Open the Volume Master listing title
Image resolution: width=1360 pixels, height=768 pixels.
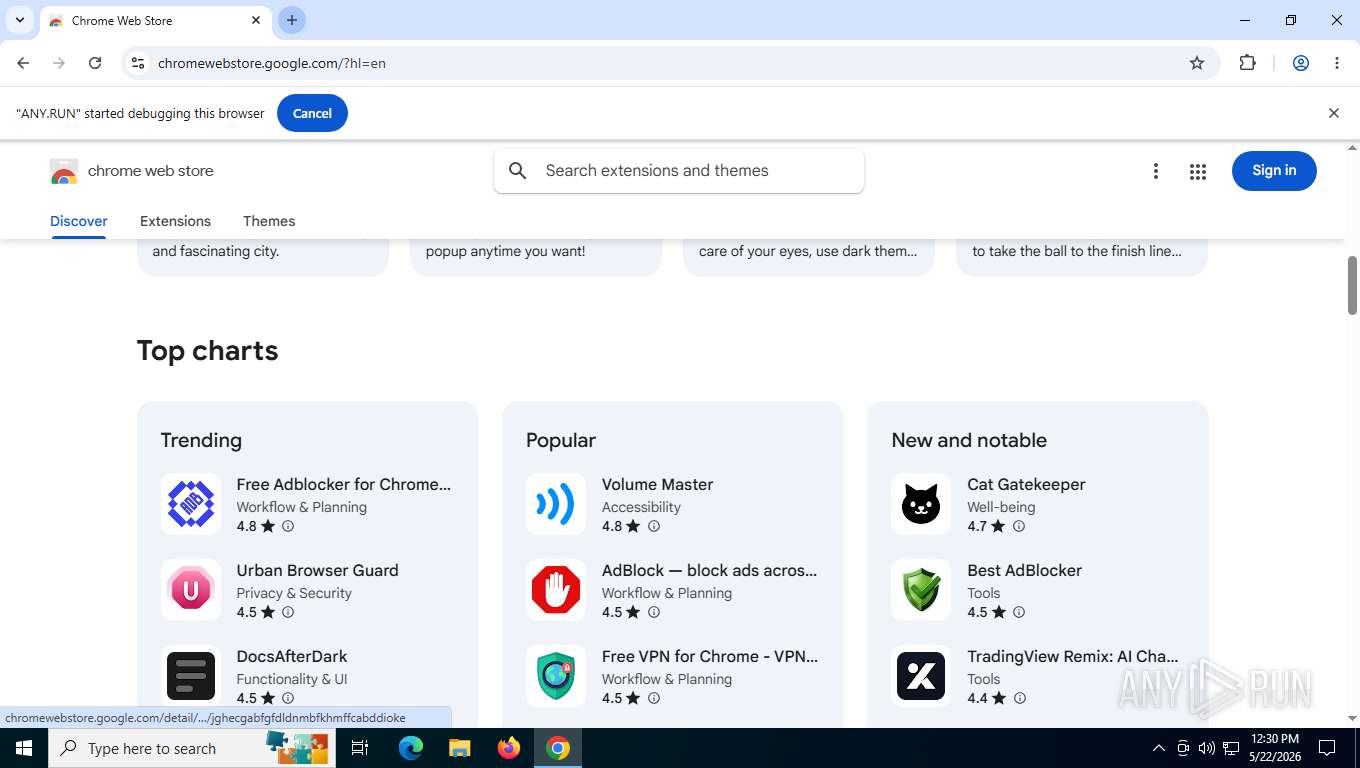pyautogui.click(x=657, y=485)
